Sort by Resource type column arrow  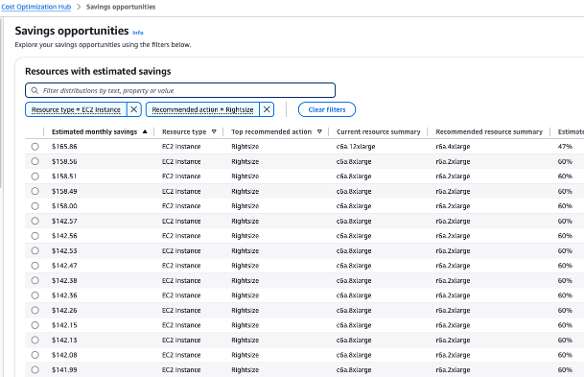(x=214, y=132)
